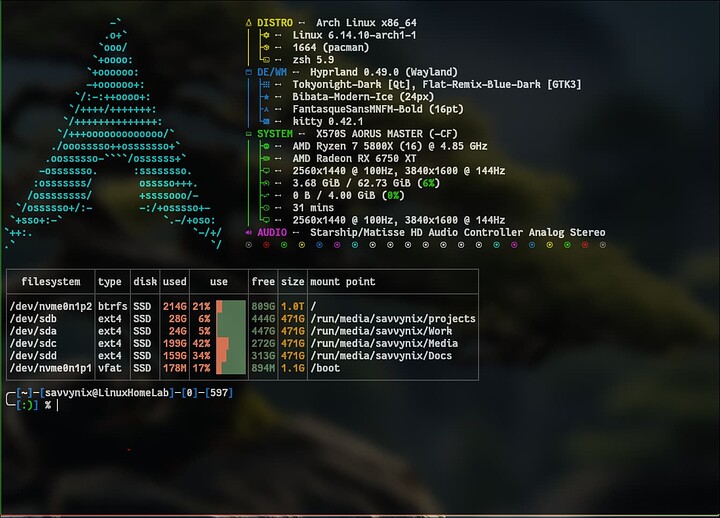Click the text 'Arch Linux x86_64'
This screenshot has height=518, width=720.
tap(366, 23)
